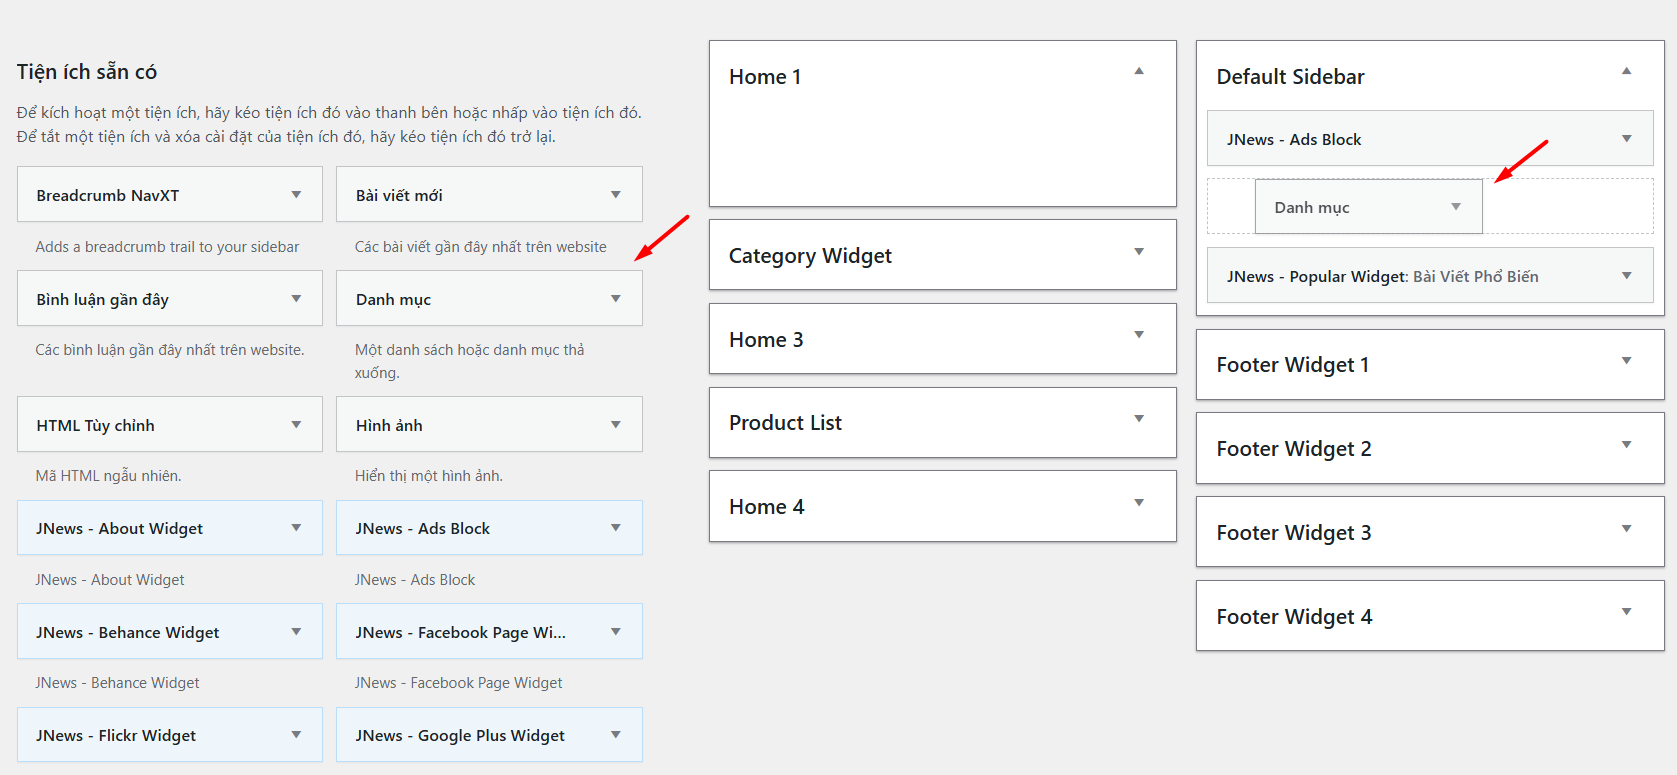Expand the JNews - Flickr Widget arrow
Viewport: 1677px width, 775px height.
click(x=296, y=735)
